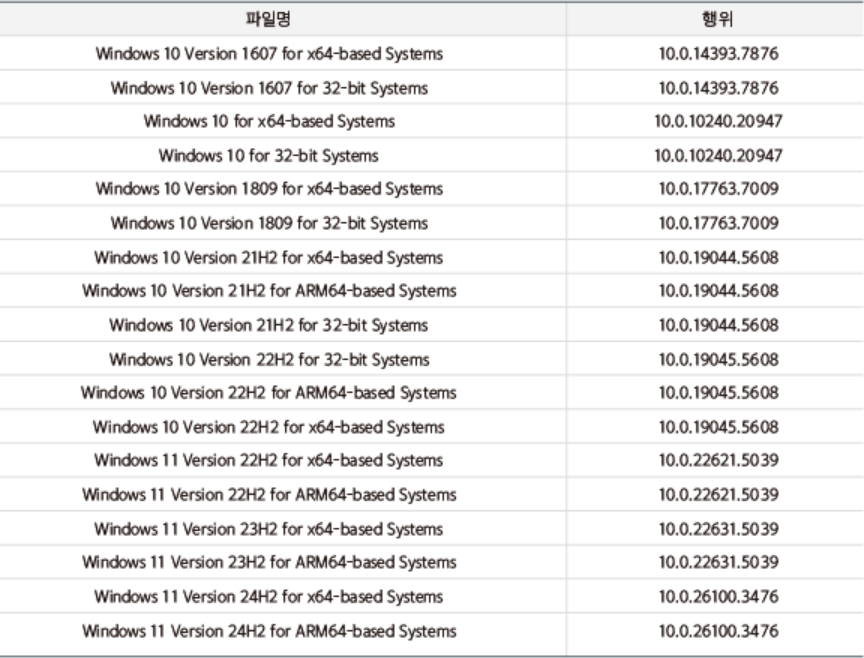Click Windows 10 for 32-bit Systems entry

(269, 155)
